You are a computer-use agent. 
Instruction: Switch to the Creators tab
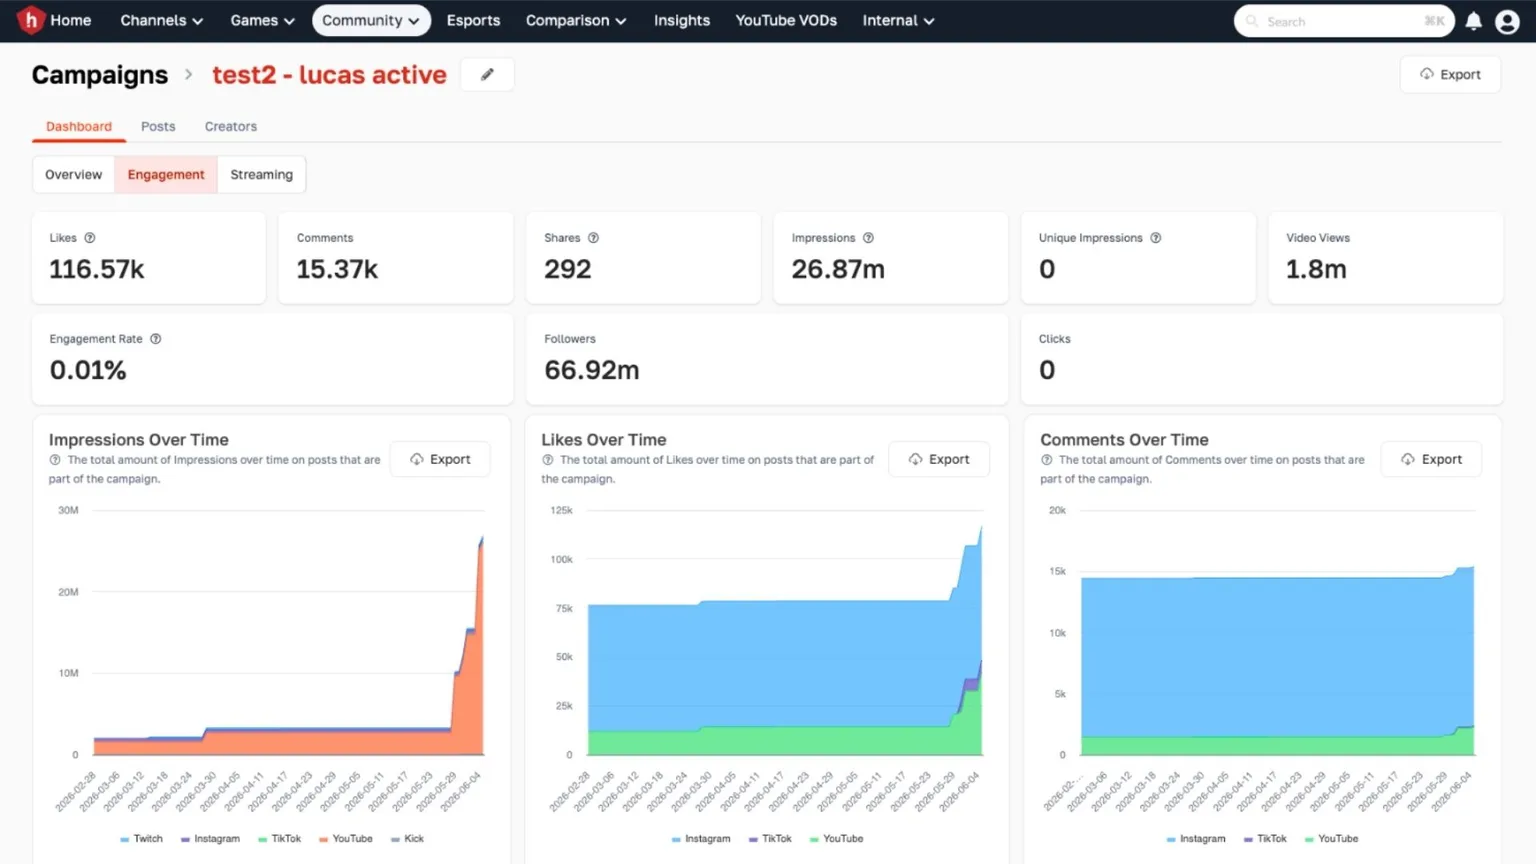pos(231,126)
